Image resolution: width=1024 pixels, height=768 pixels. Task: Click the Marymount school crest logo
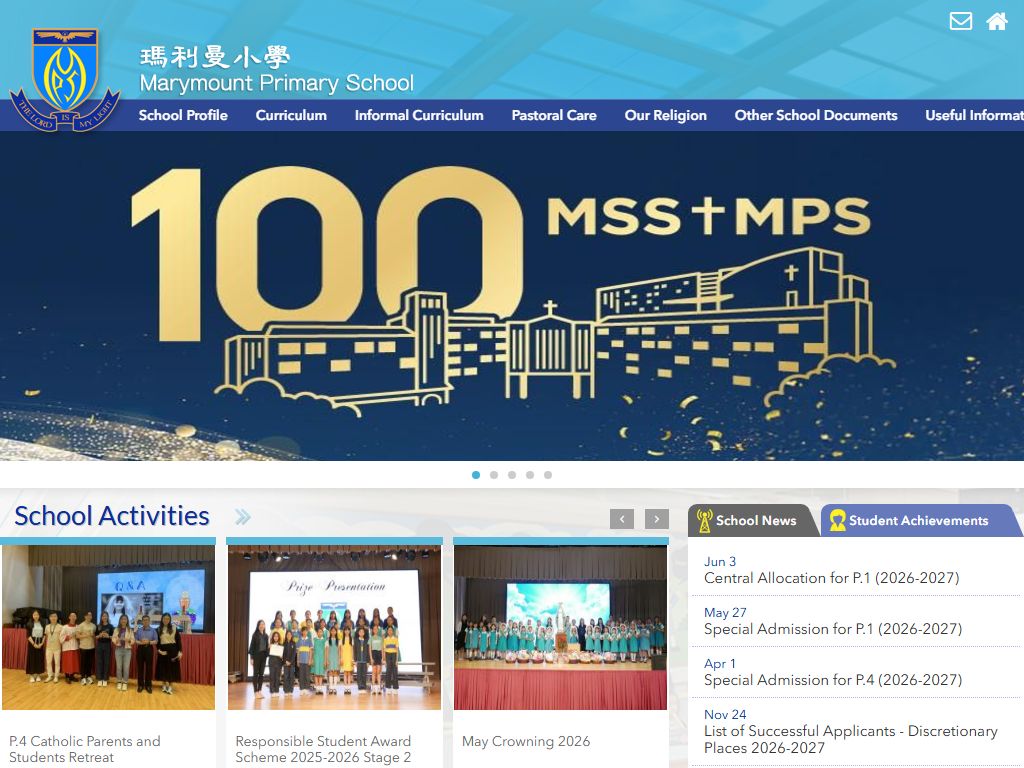(x=65, y=79)
